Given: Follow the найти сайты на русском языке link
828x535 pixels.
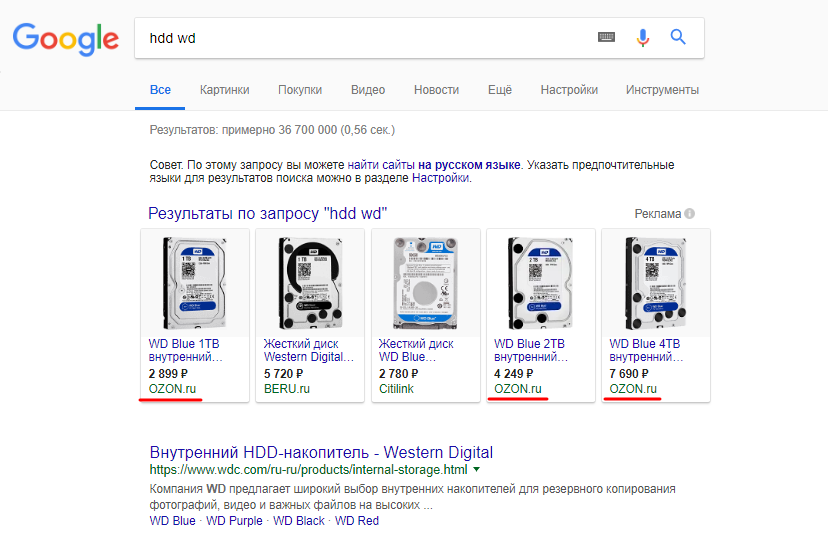Looking at the screenshot, I should point(434,165).
